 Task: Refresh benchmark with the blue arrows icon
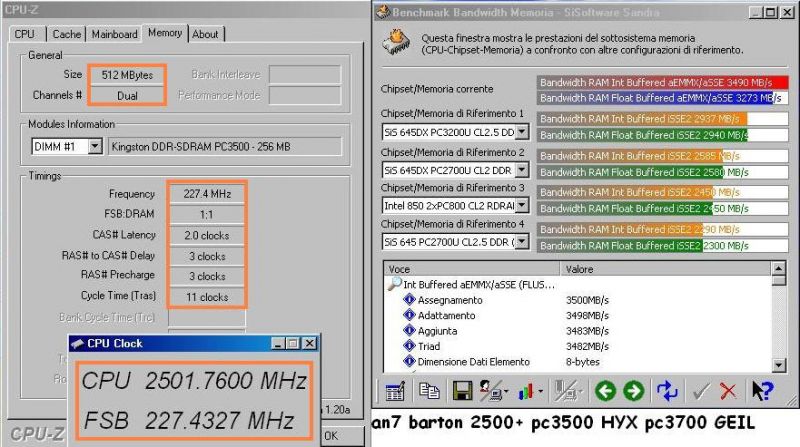667,391
